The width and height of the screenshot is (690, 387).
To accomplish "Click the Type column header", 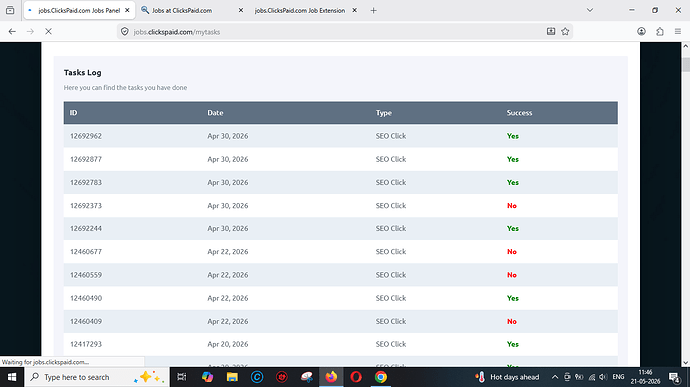I will click(x=384, y=113).
